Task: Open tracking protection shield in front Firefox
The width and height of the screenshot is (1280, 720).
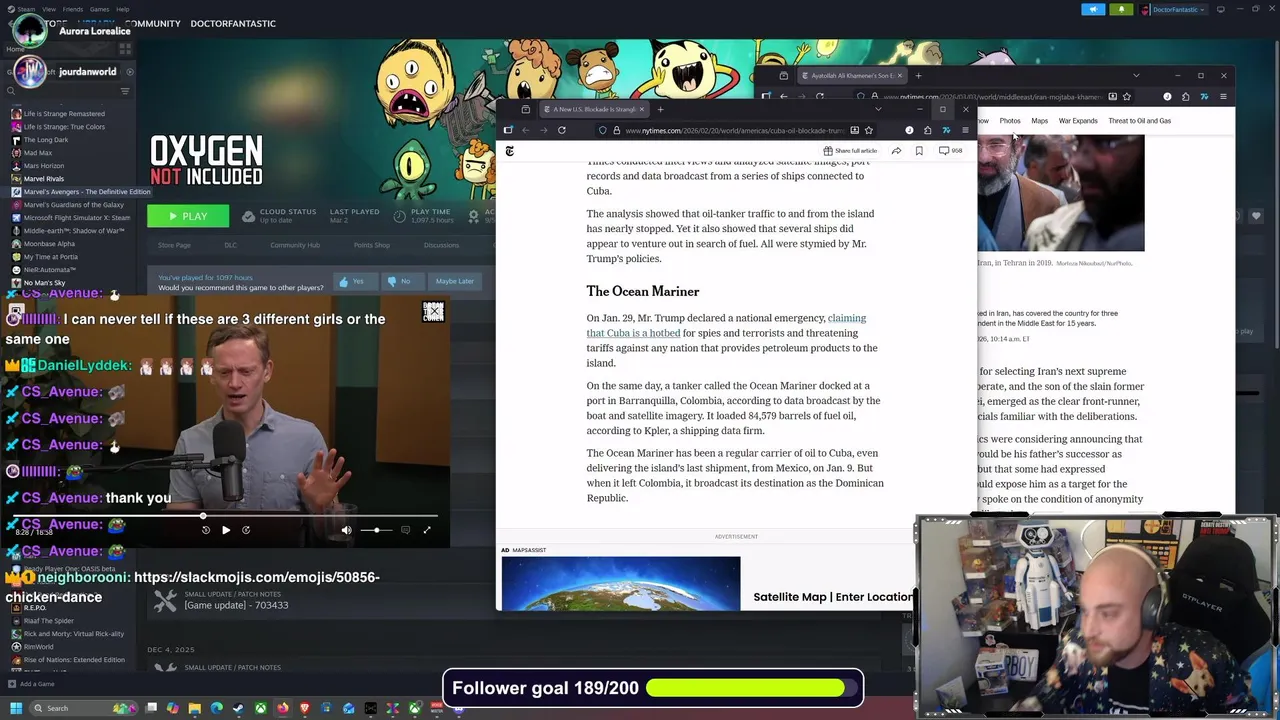Action: click(603, 130)
